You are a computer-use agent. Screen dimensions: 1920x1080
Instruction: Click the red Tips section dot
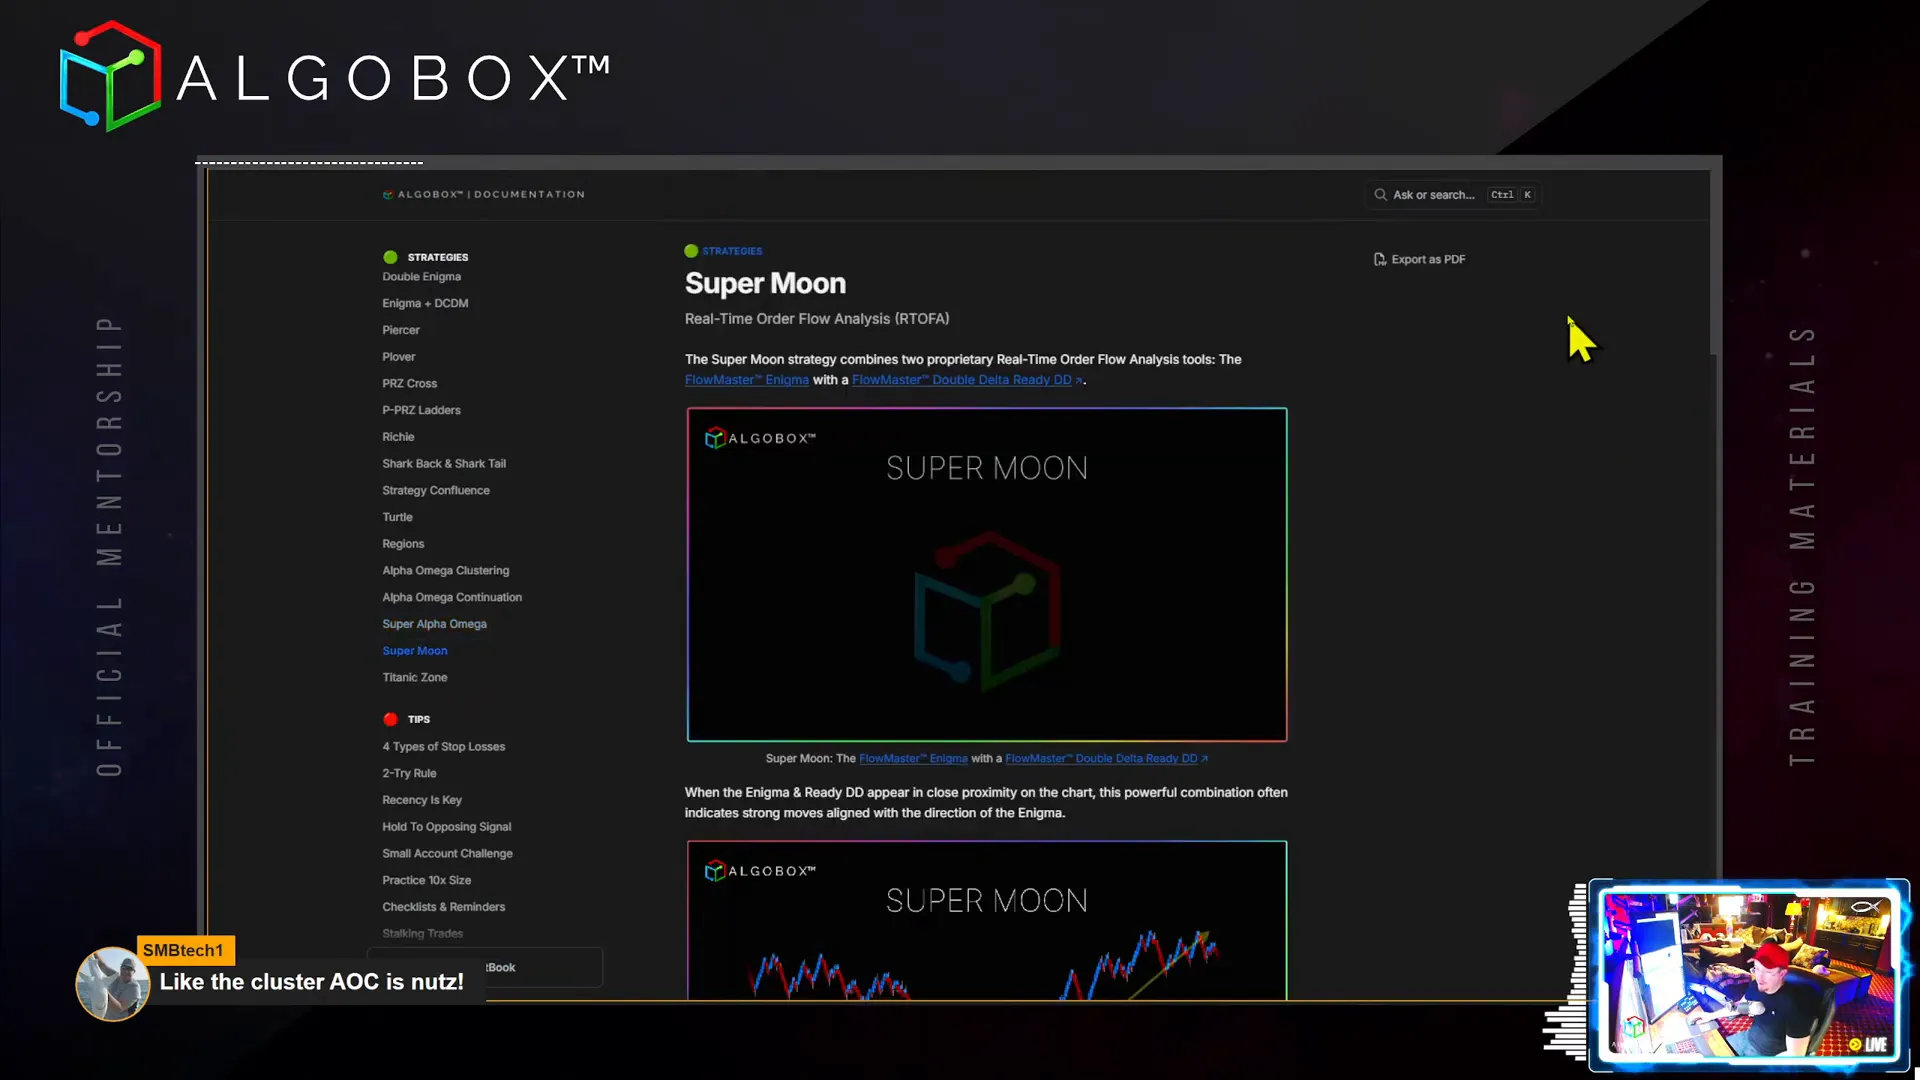(390, 719)
